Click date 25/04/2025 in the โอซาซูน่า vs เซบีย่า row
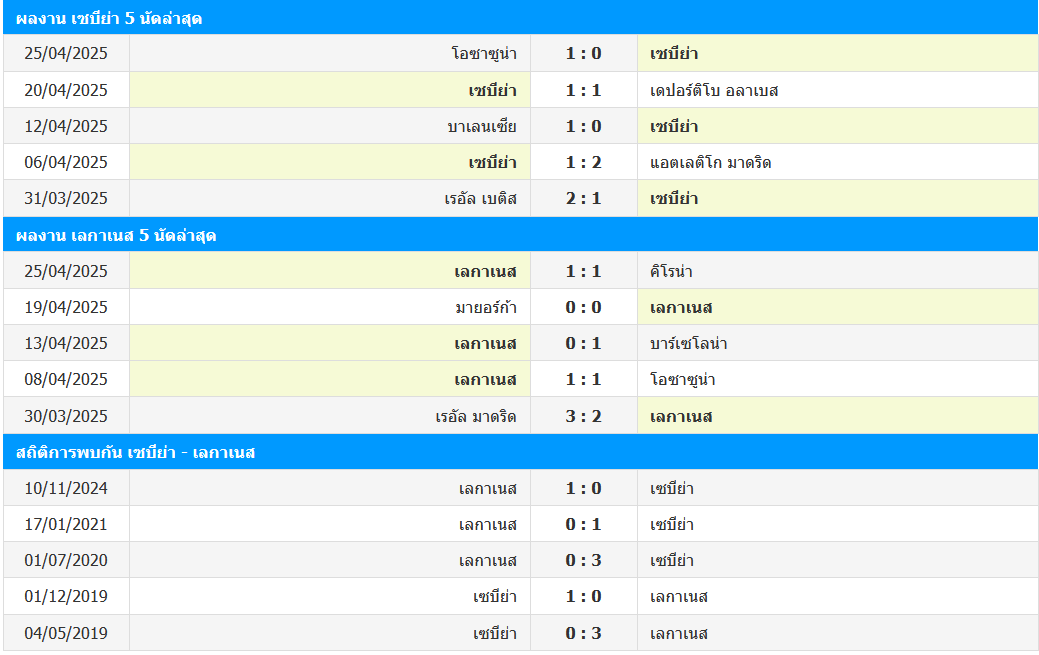Viewport: 1039px width, 655px height. pos(66,54)
